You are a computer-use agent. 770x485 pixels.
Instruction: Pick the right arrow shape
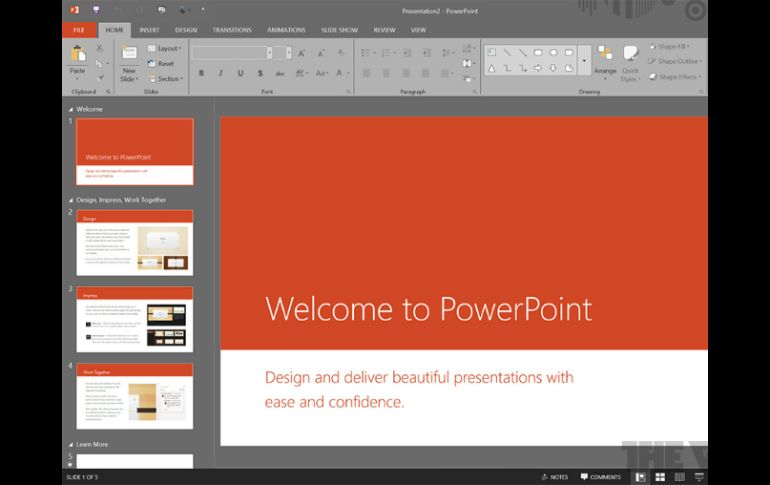(x=539, y=68)
